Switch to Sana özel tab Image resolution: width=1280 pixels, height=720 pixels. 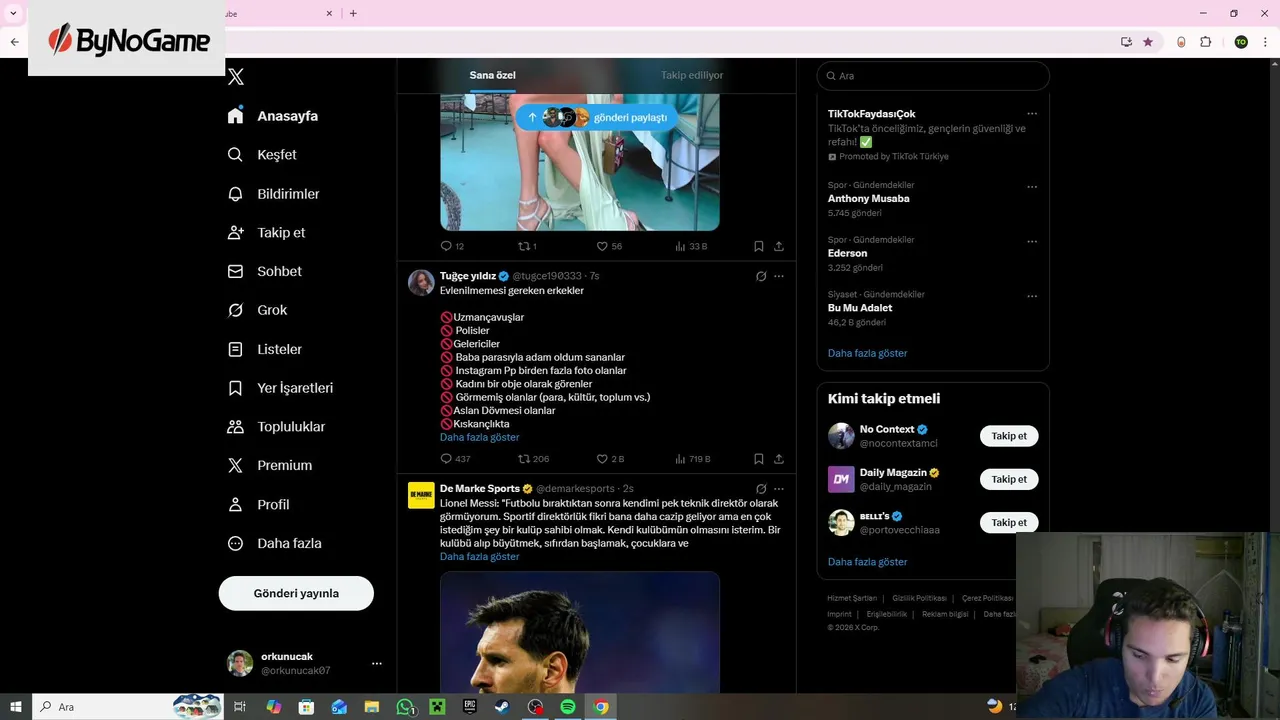click(493, 75)
